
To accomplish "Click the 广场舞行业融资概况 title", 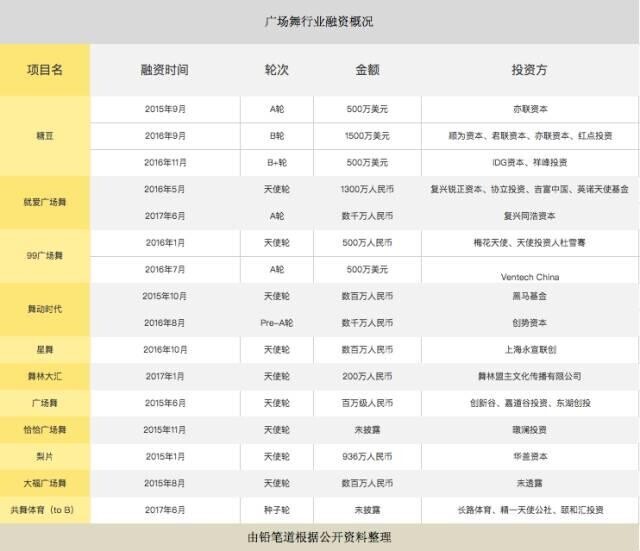I will coord(319,21).
